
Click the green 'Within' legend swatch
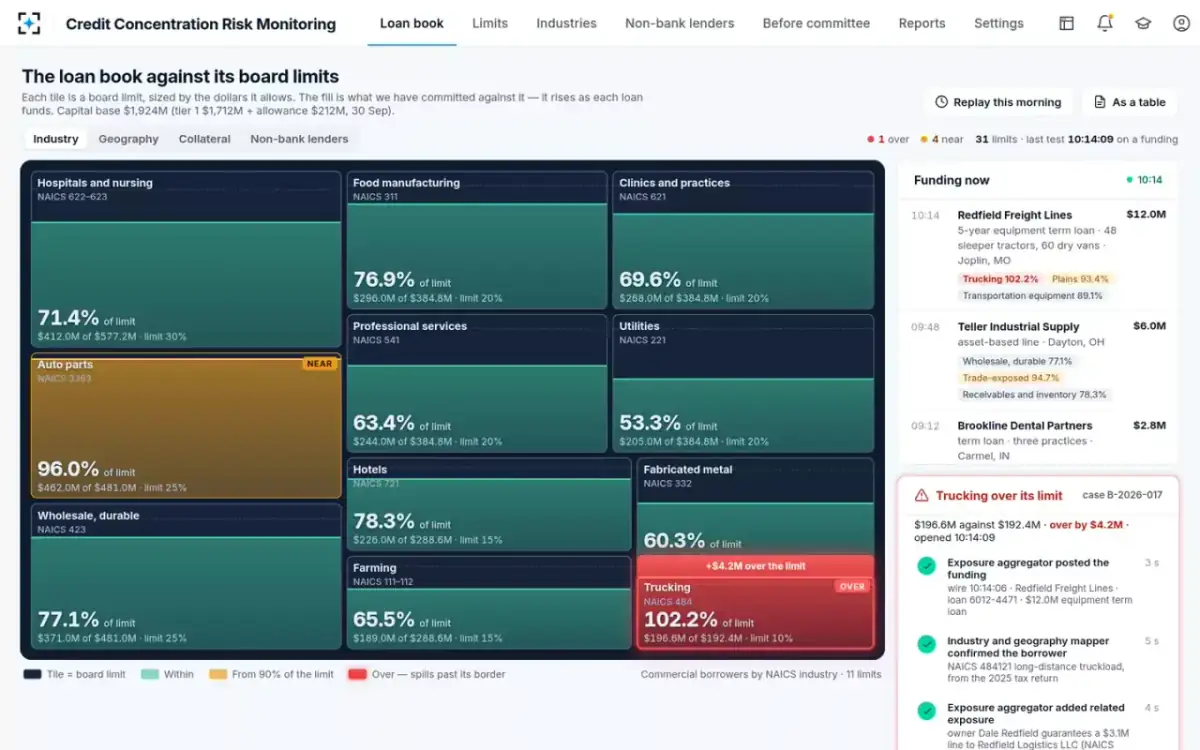coord(150,674)
